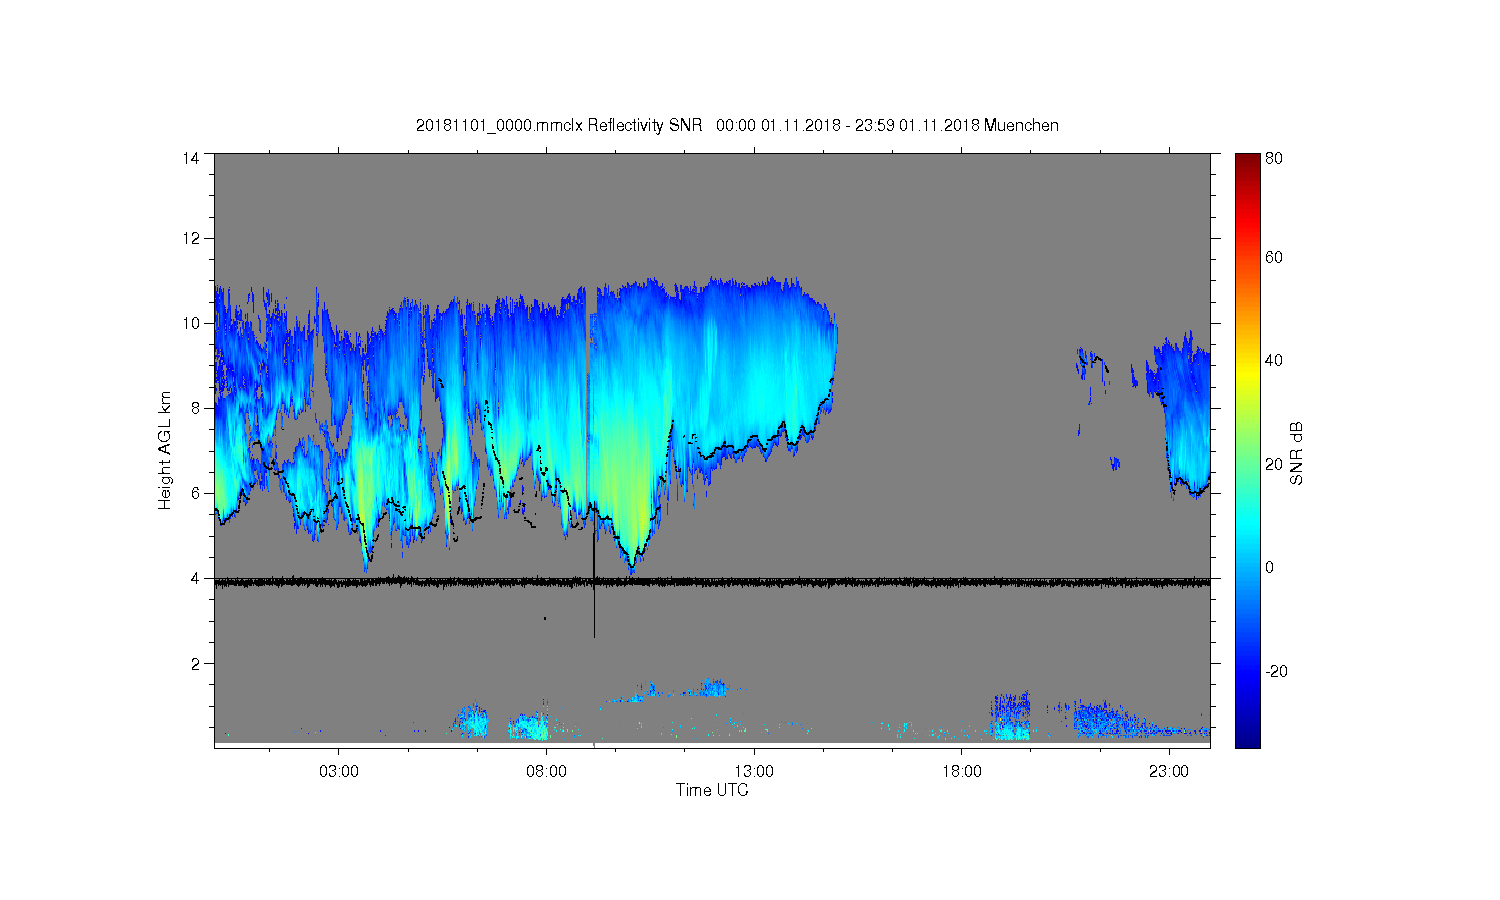Select the 'Height AGL km' y-axis label
1500x900 pixels.
coord(165,450)
